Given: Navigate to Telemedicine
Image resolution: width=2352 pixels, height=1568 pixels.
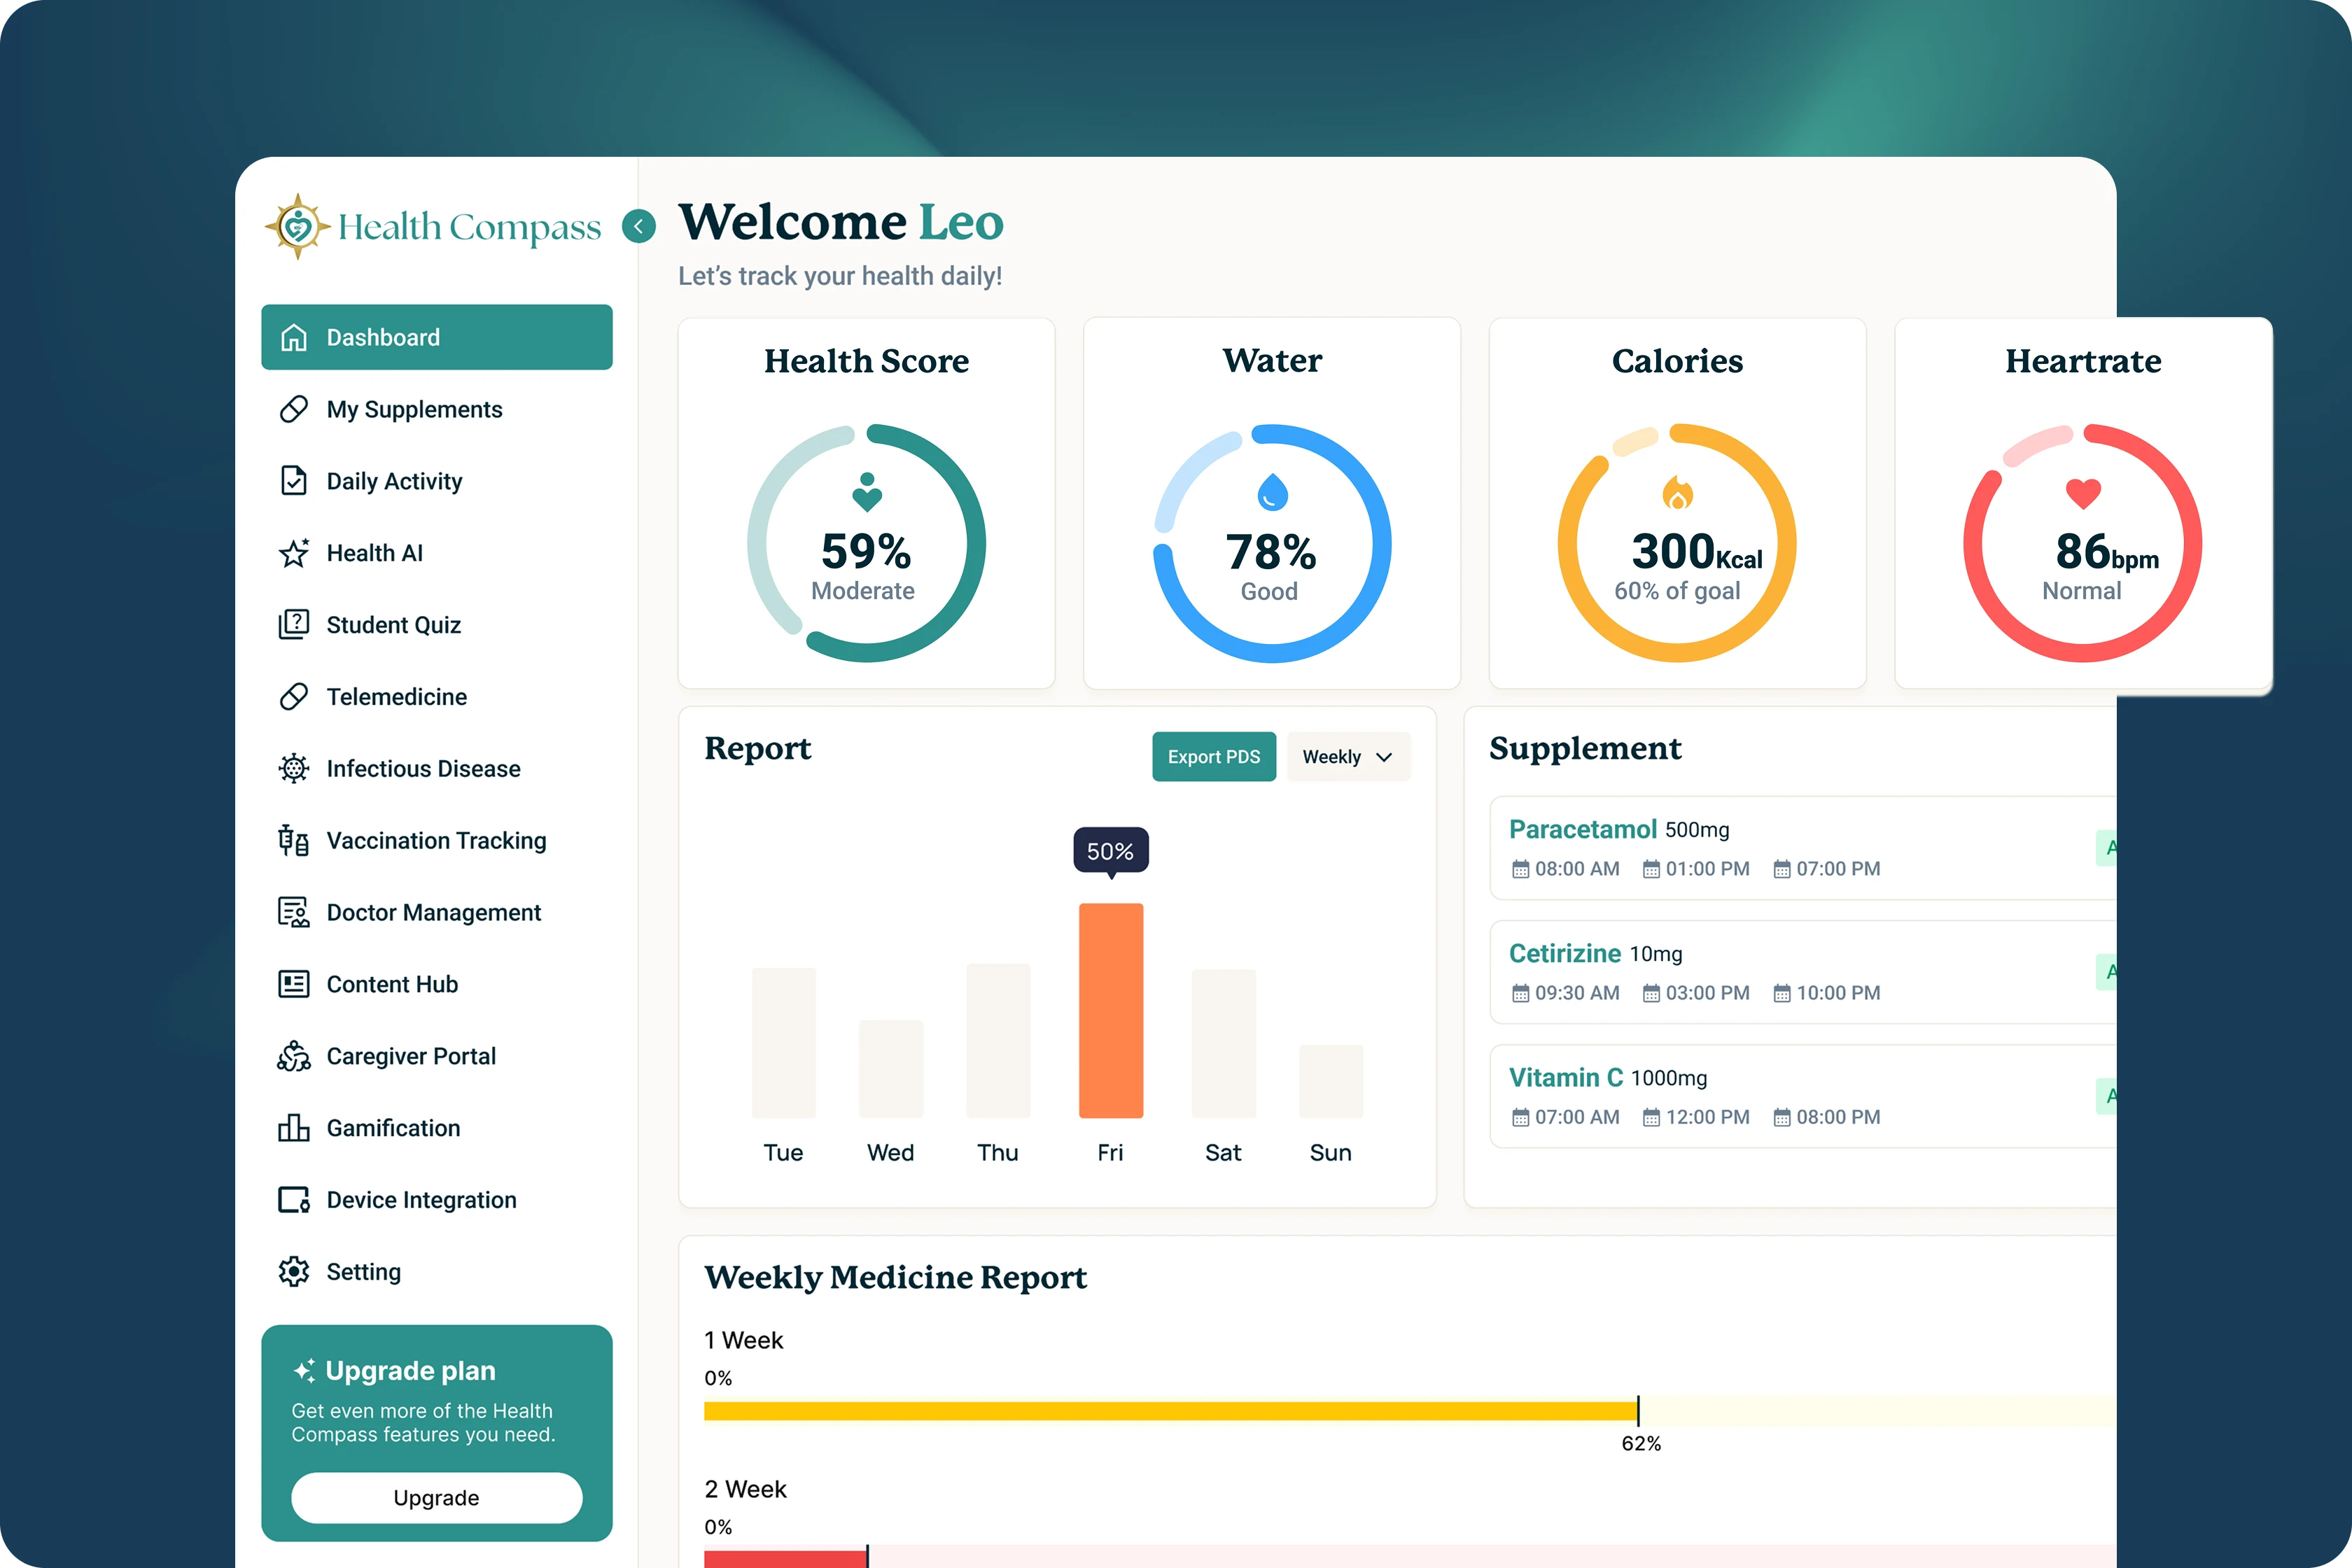Looking at the screenshot, I should (x=437, y=697).
